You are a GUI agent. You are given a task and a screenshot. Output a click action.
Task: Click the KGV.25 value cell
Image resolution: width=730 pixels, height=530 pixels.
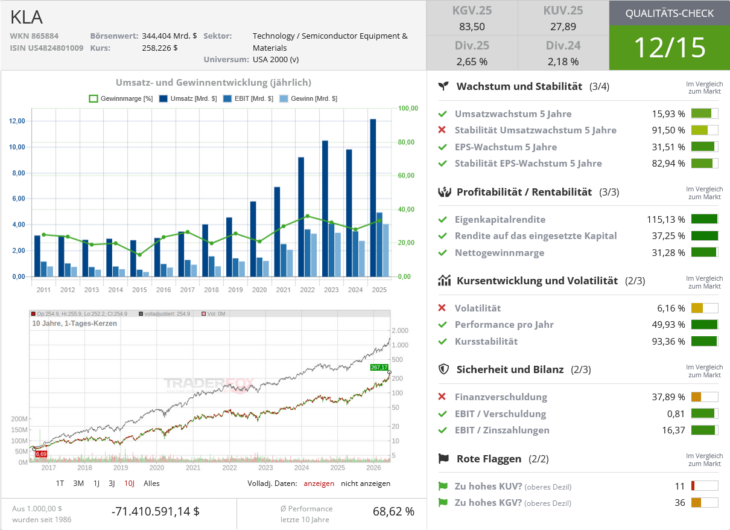(472, 18)
